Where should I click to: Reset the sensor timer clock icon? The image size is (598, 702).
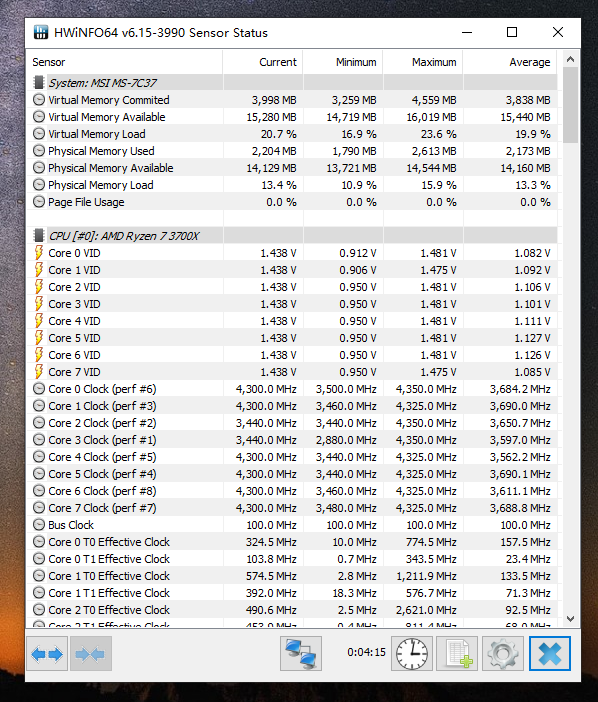point(411,654)
